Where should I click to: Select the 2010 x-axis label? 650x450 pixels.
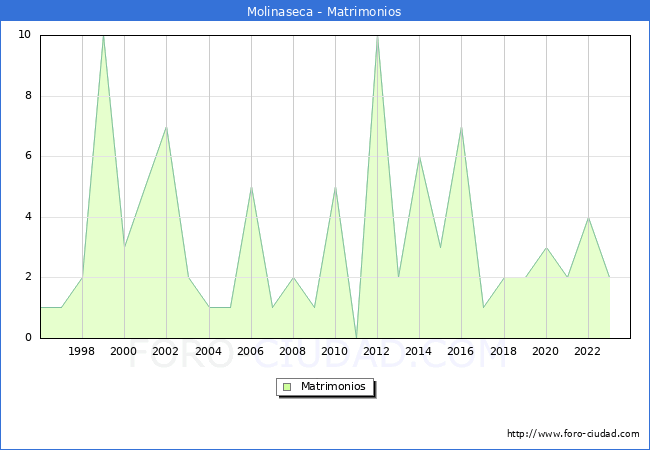pyautogui.click(x=335, y=351)
